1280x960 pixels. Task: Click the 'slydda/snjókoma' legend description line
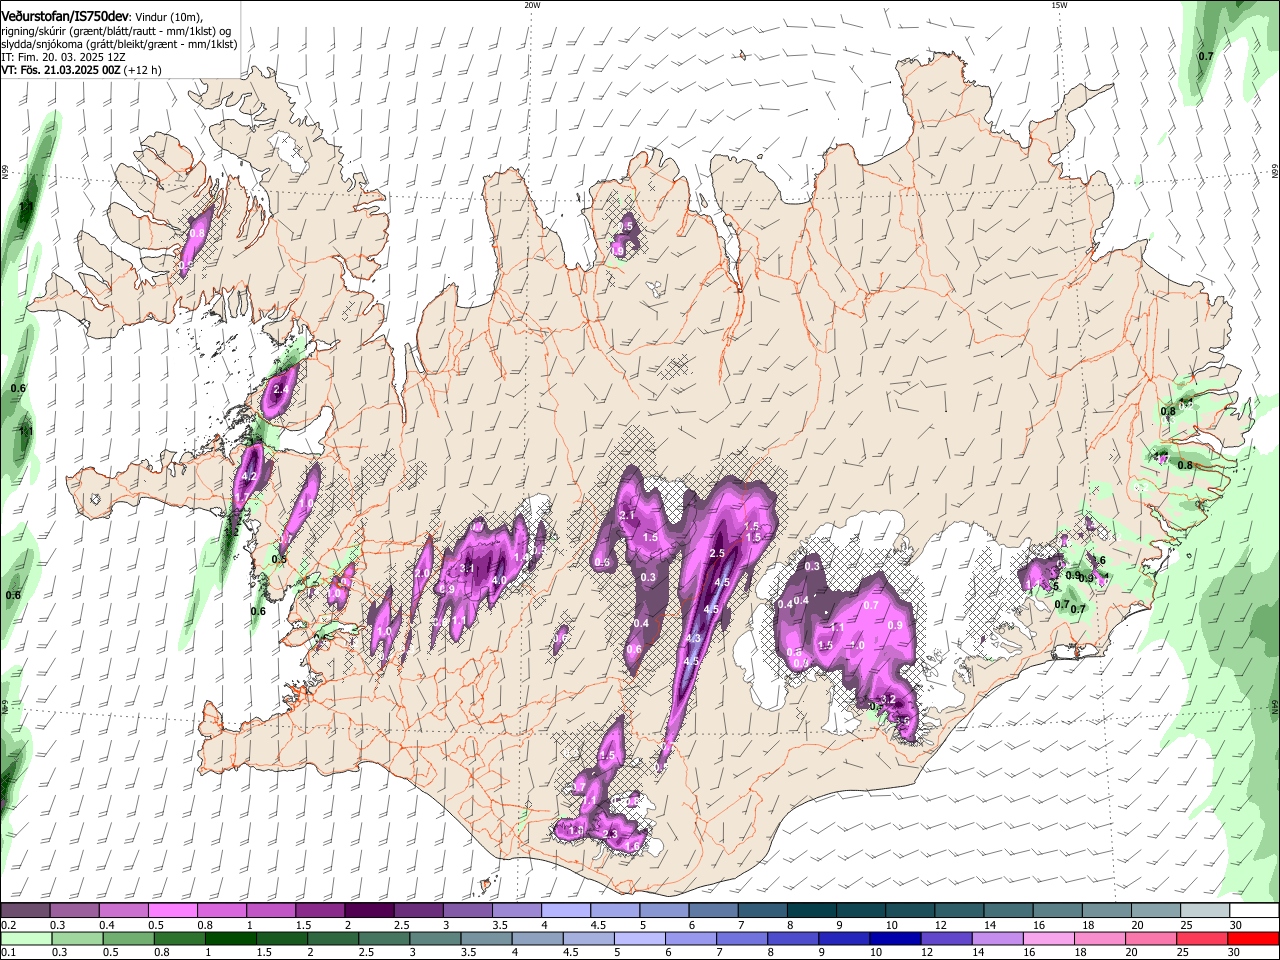tap(119, 44)
